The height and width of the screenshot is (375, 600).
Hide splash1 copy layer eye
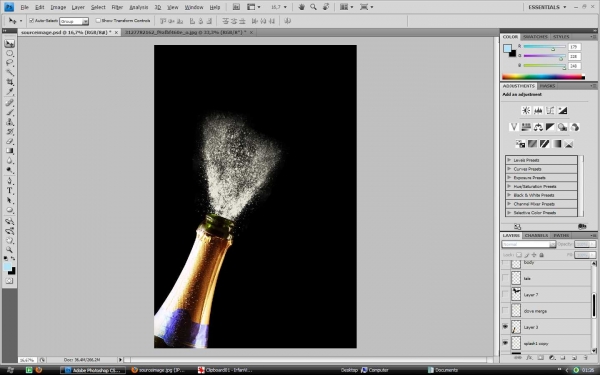pos(505,343)
